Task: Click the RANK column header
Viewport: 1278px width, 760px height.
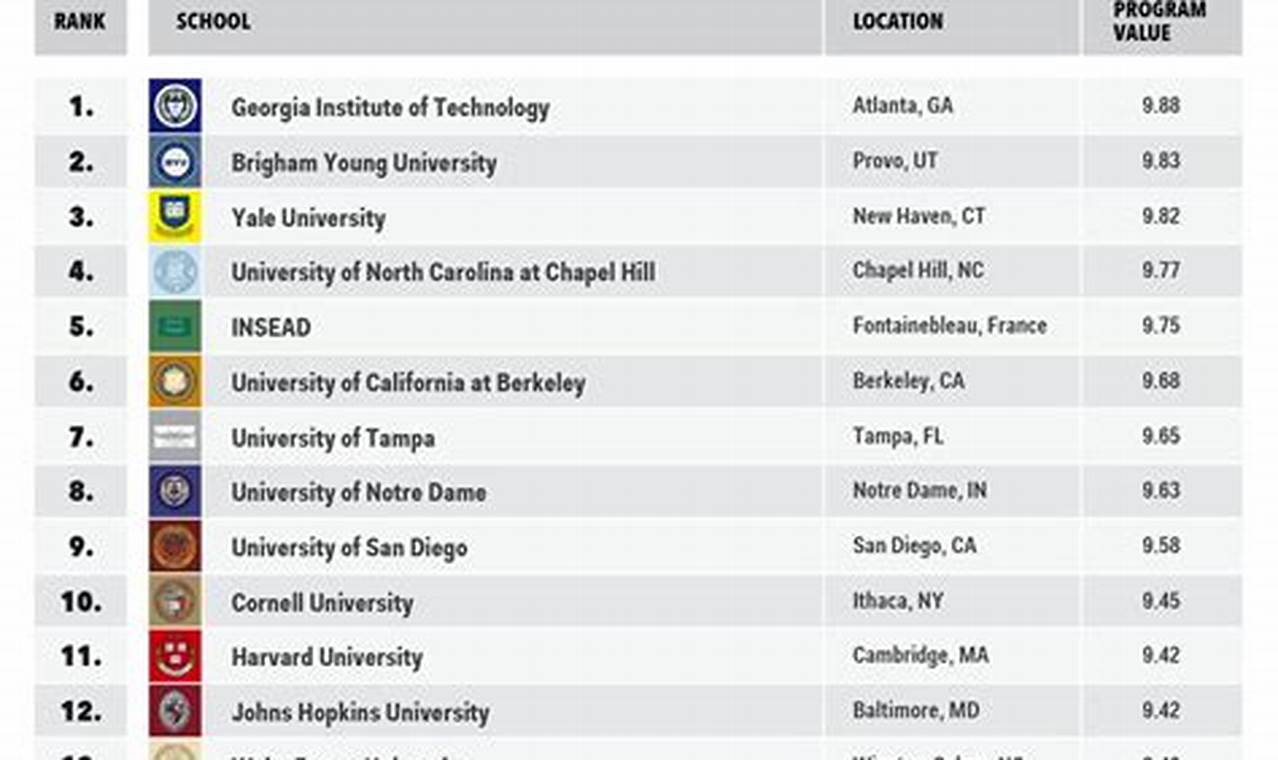Action: point(80,21)
